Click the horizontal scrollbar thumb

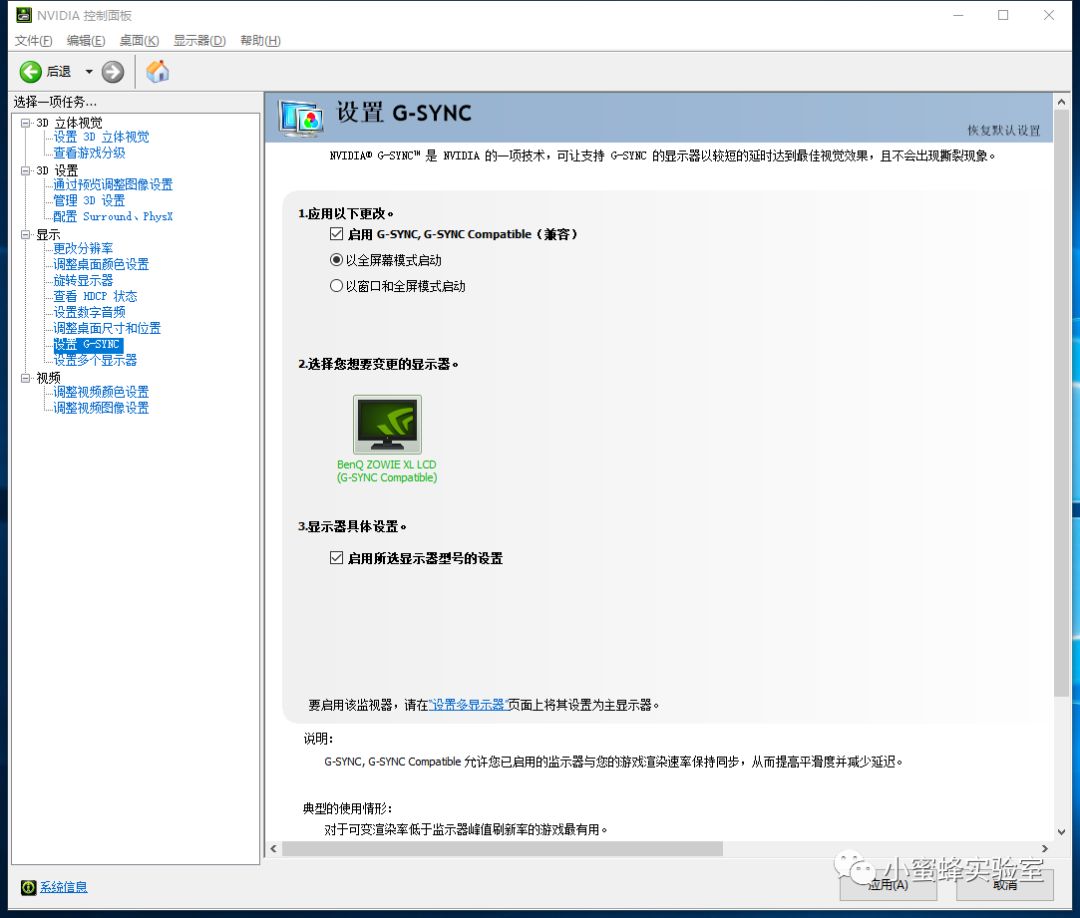502,848
